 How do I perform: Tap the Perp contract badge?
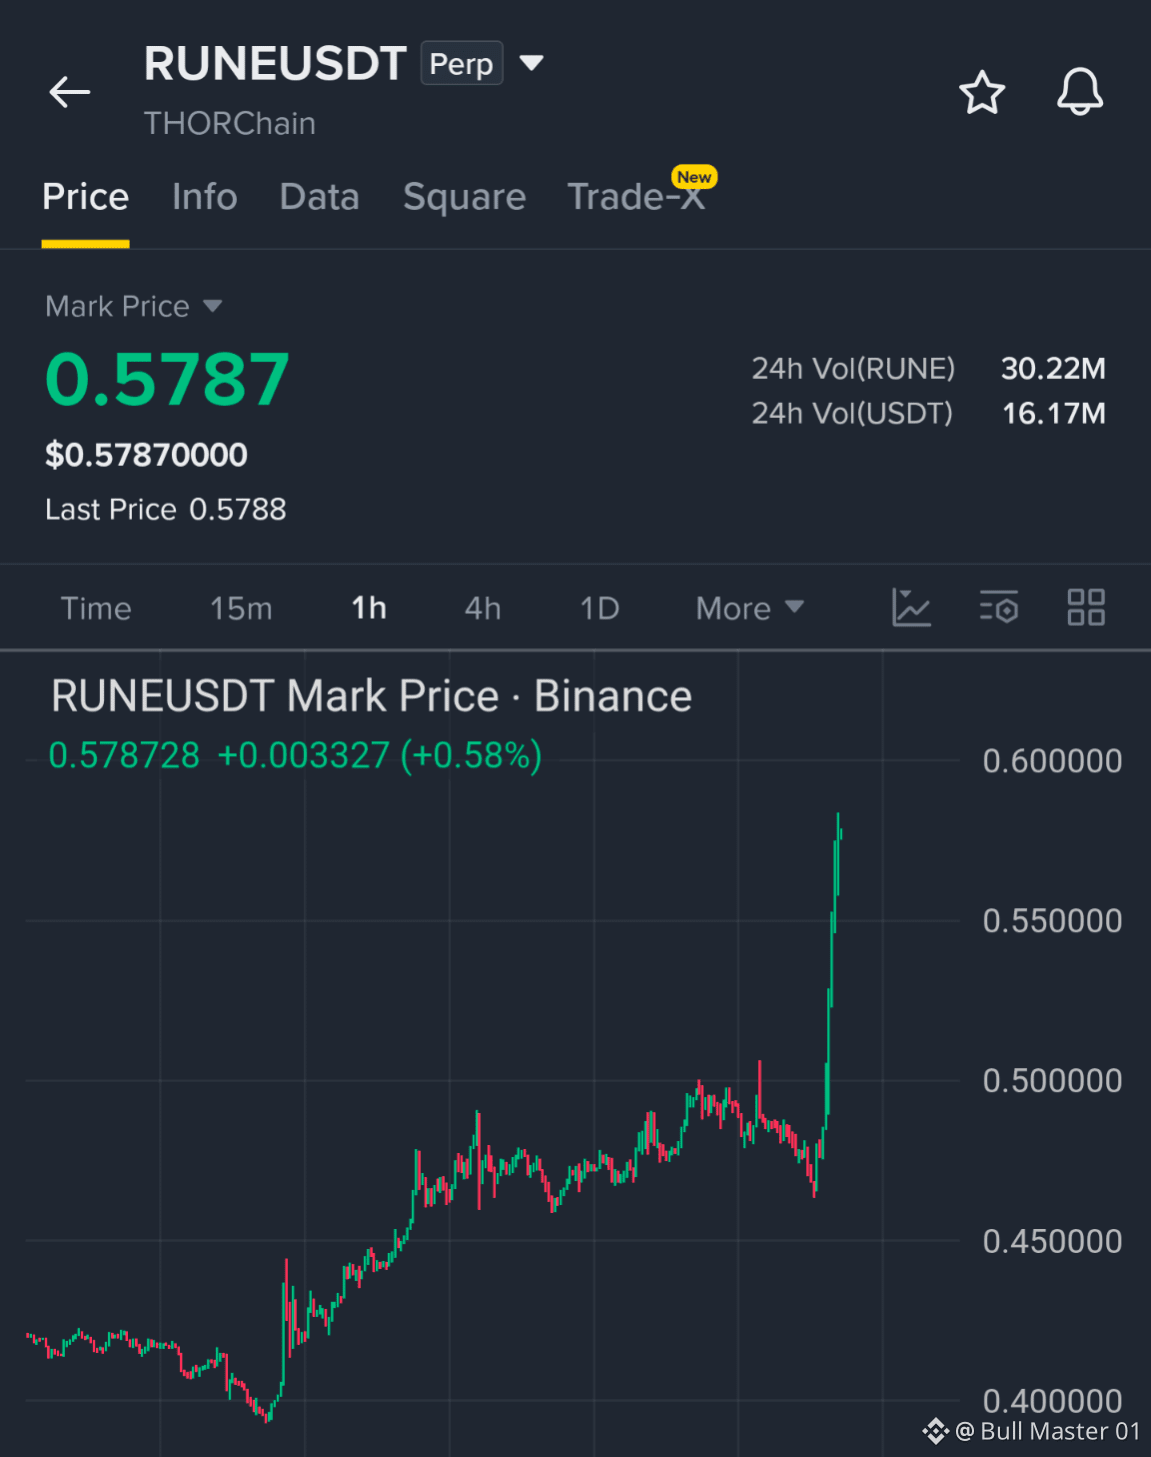point(461,63)
